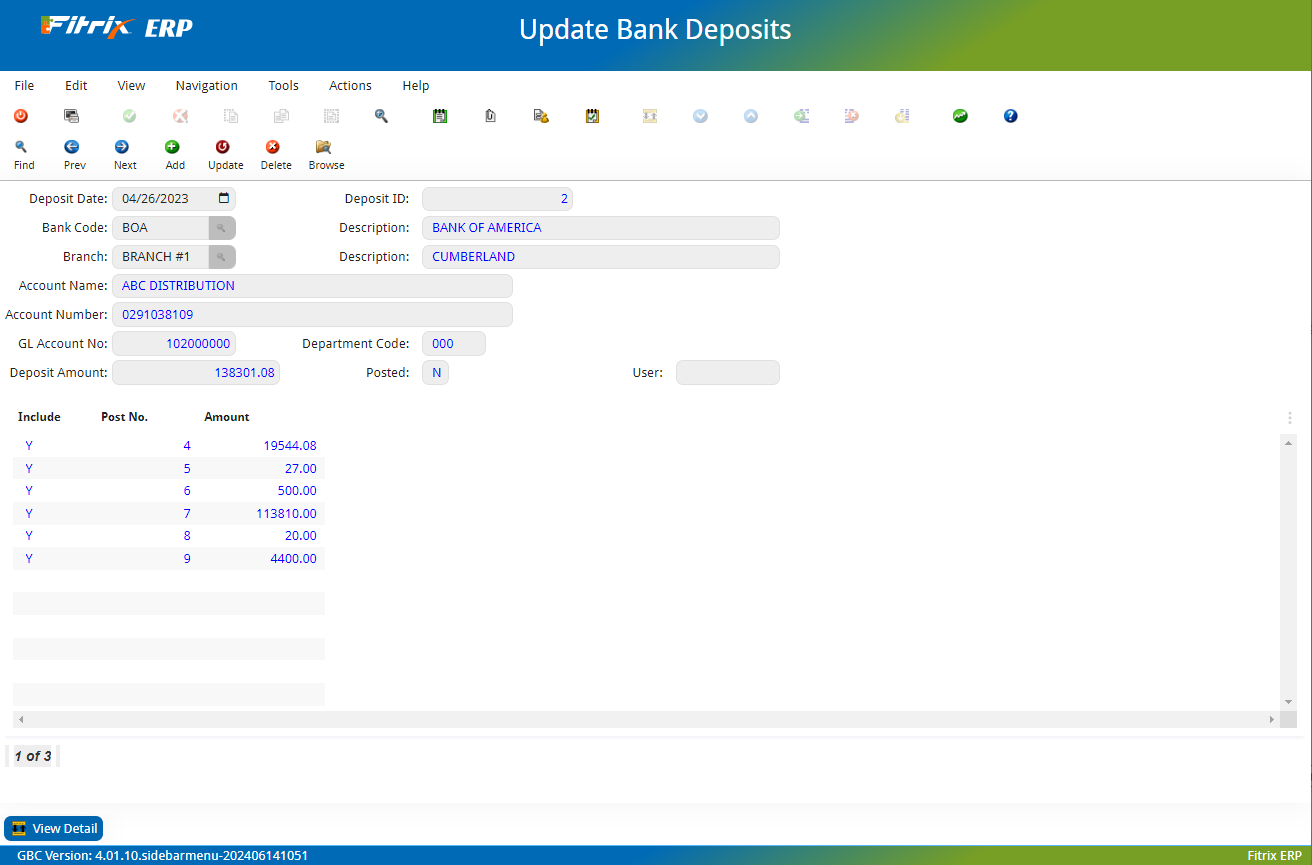Viewport: 1312px width, 865px height.
Task: Delete the current deposit record
Action: pyautogui.click(x=275, y=153)
